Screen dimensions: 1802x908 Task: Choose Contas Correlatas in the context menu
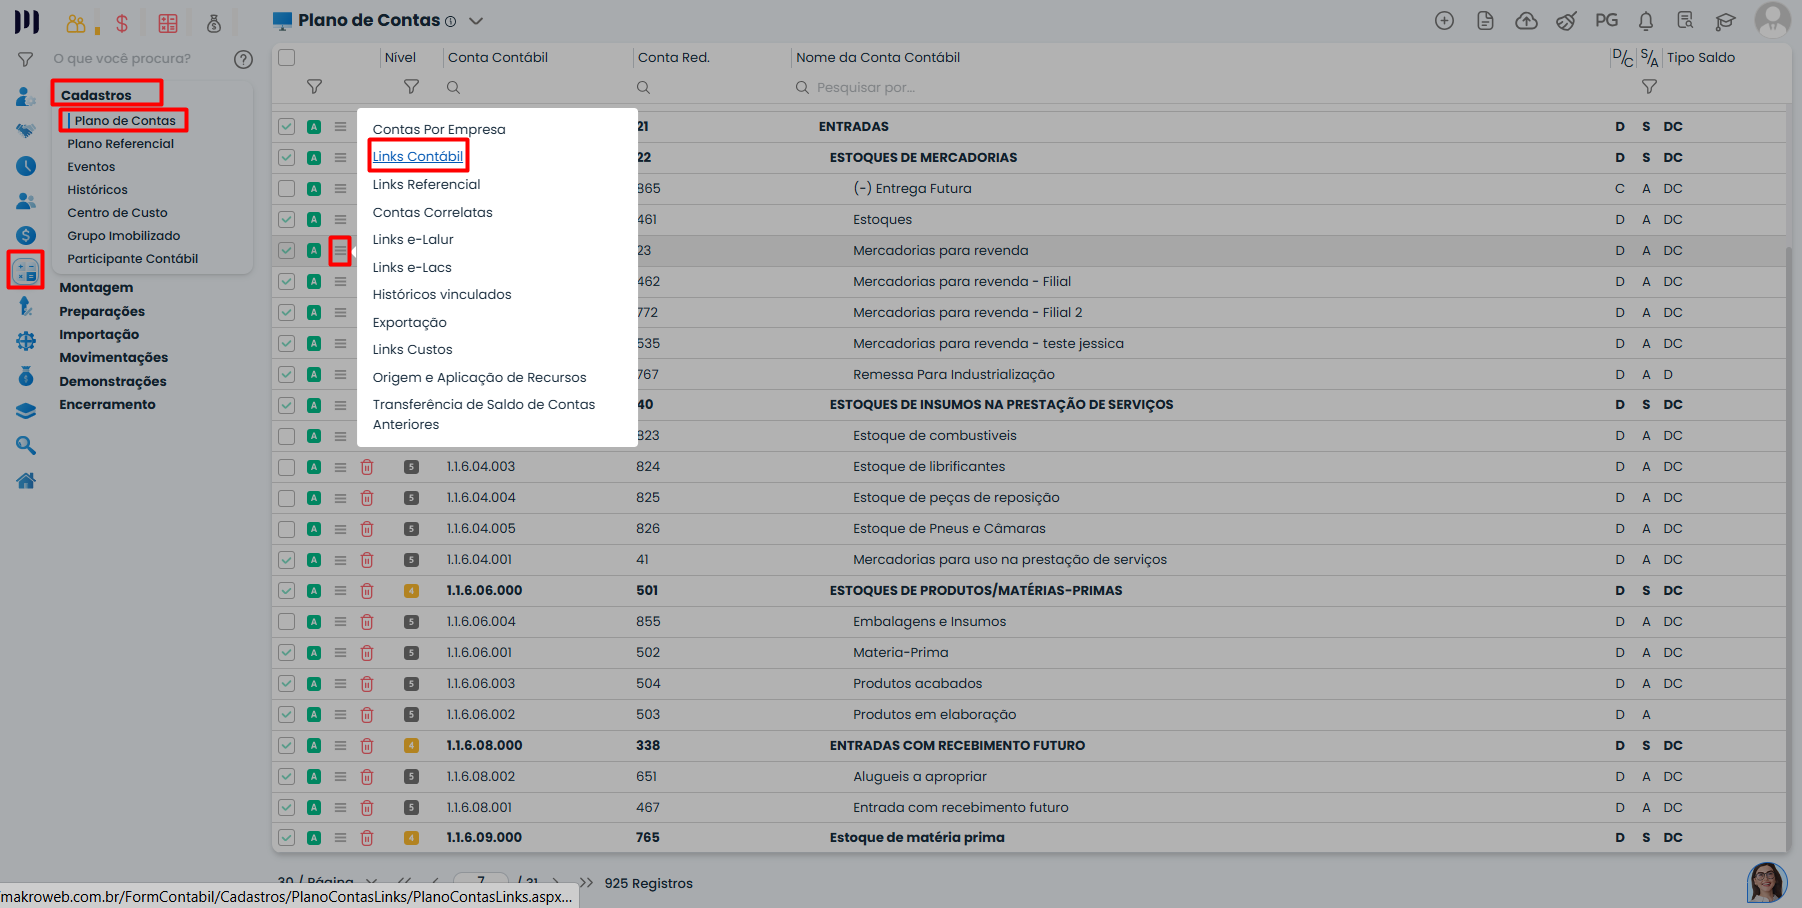(x=432, y=212)
